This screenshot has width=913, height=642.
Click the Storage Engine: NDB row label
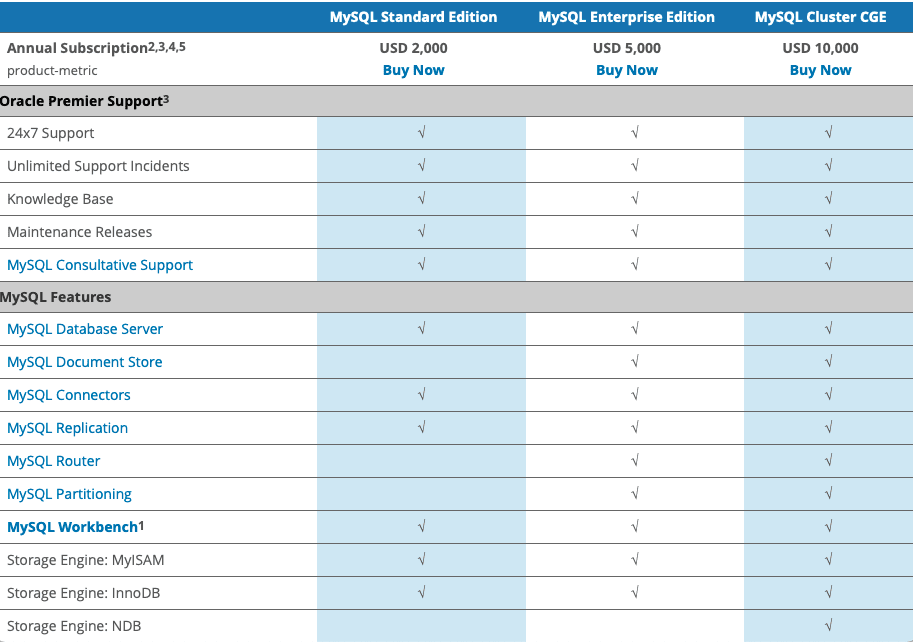74,626
